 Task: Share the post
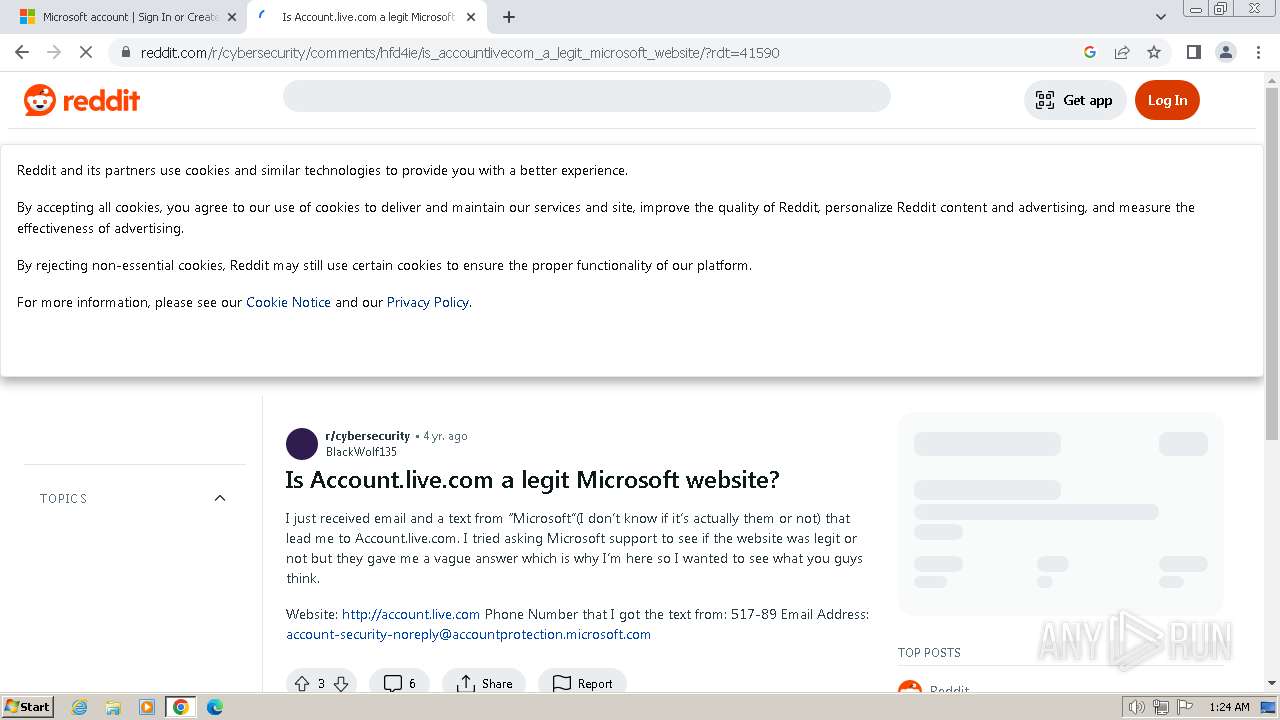point(484,684)
